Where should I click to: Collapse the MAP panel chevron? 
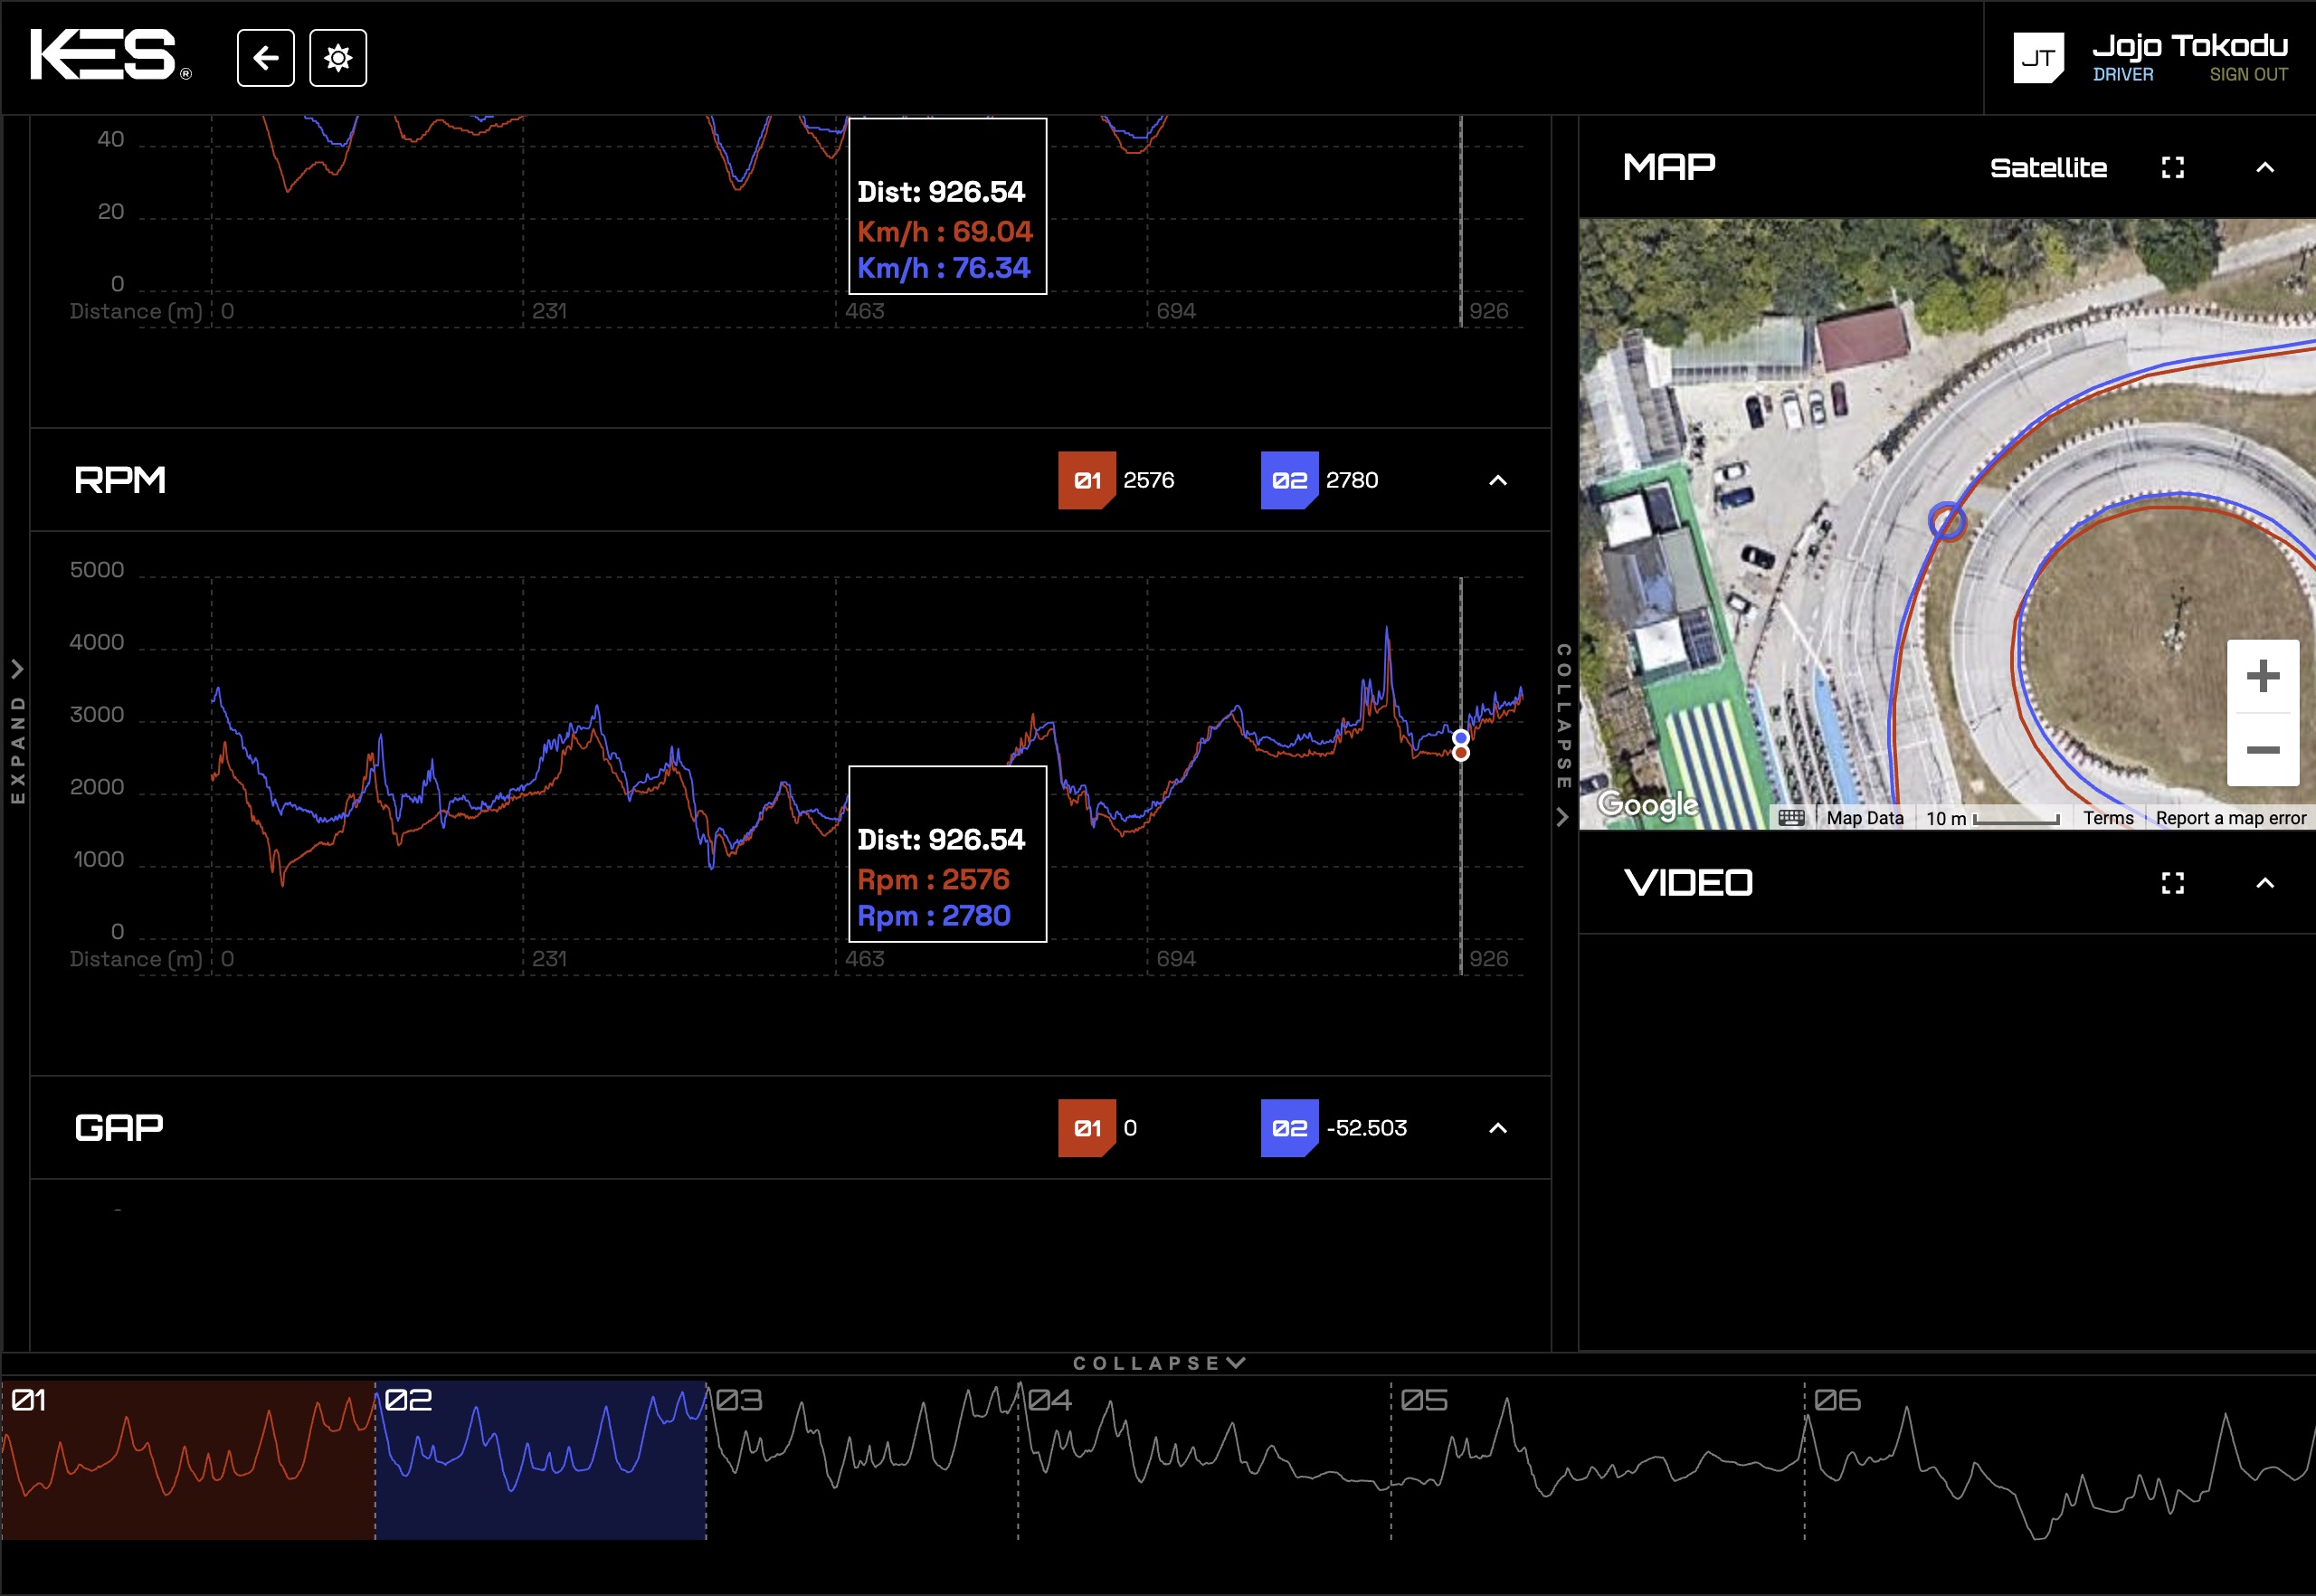pos(2265,168)
